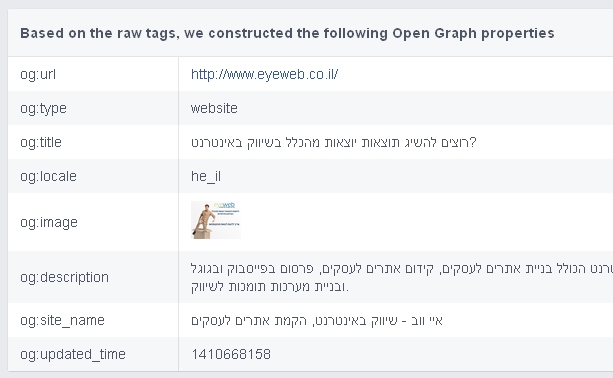Select the he_il locale value
This screenshot has height=378, width=613.
pyautogui.click(x=206, y=176)
